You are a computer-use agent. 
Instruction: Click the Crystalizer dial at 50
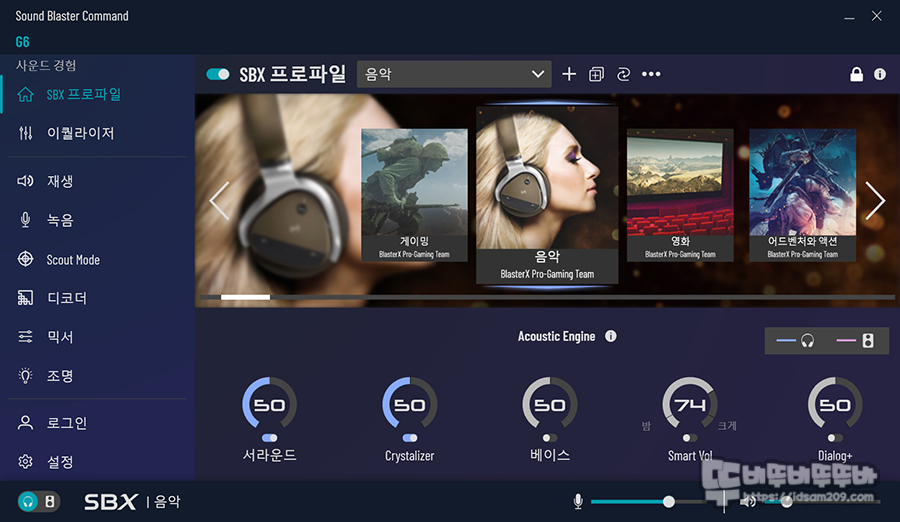pos(409,404)
